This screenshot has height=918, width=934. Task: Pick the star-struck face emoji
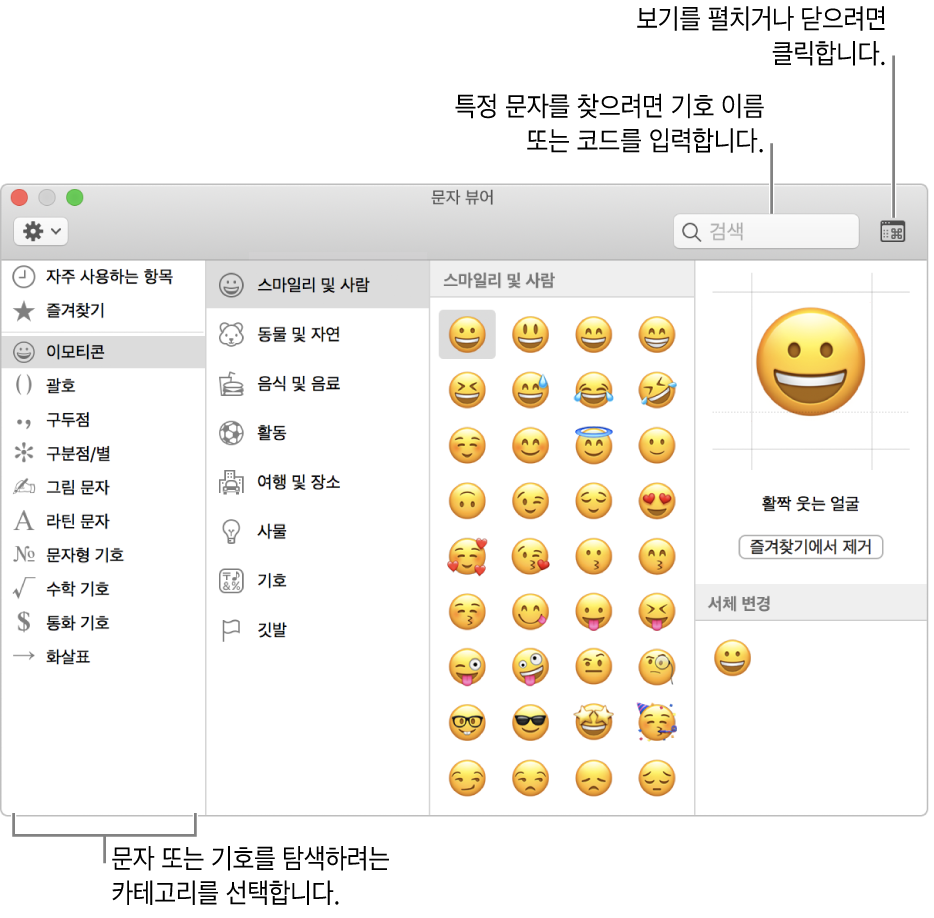tap(593, 723)
